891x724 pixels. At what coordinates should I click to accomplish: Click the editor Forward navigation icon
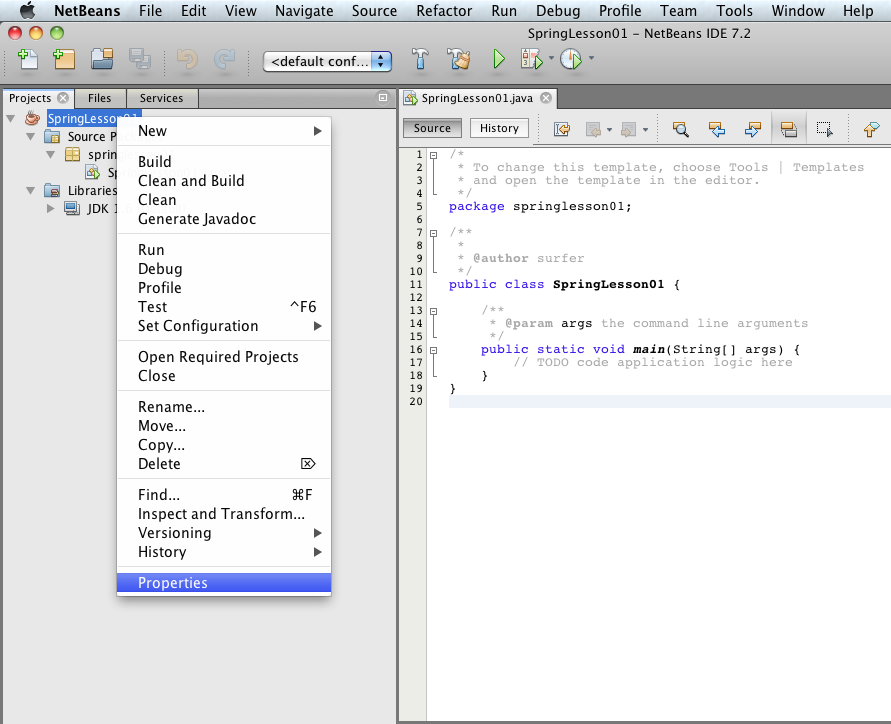tap(628, 130)
